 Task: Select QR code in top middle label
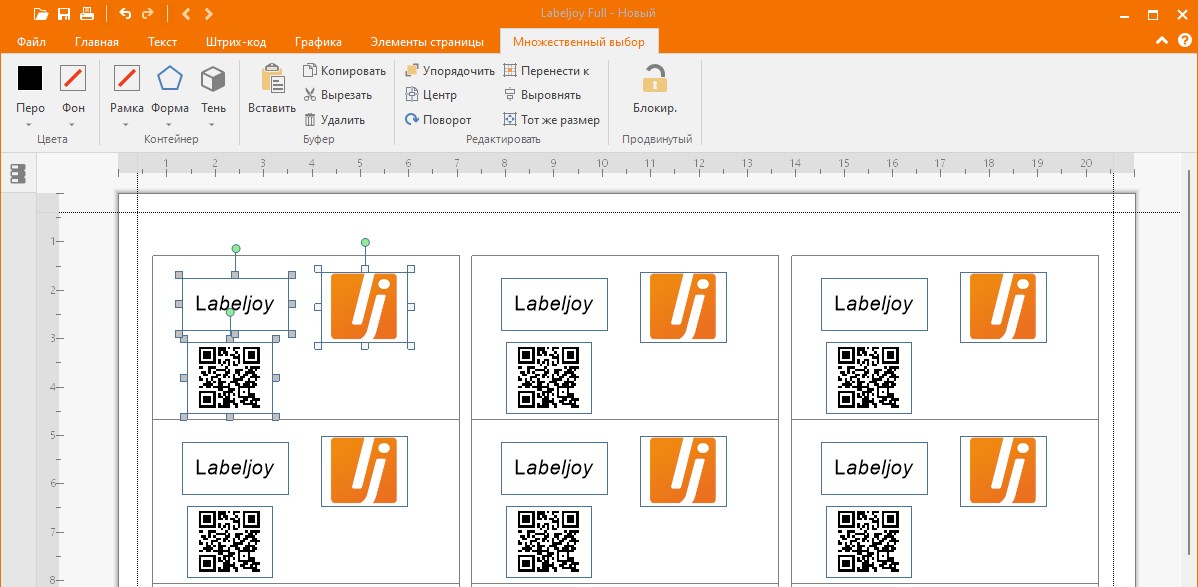549,378
